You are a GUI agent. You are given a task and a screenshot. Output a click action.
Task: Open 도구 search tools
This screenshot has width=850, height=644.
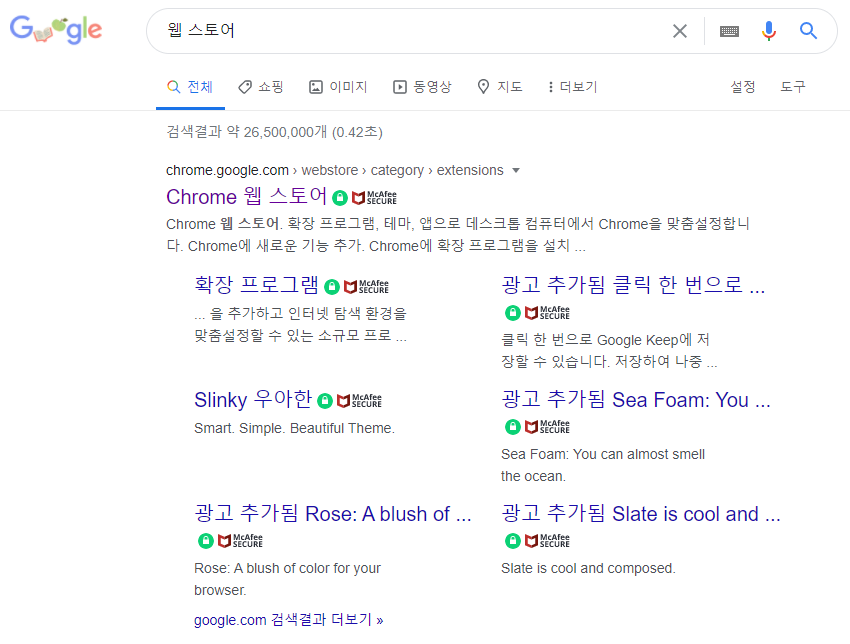[x=793, y=87]
